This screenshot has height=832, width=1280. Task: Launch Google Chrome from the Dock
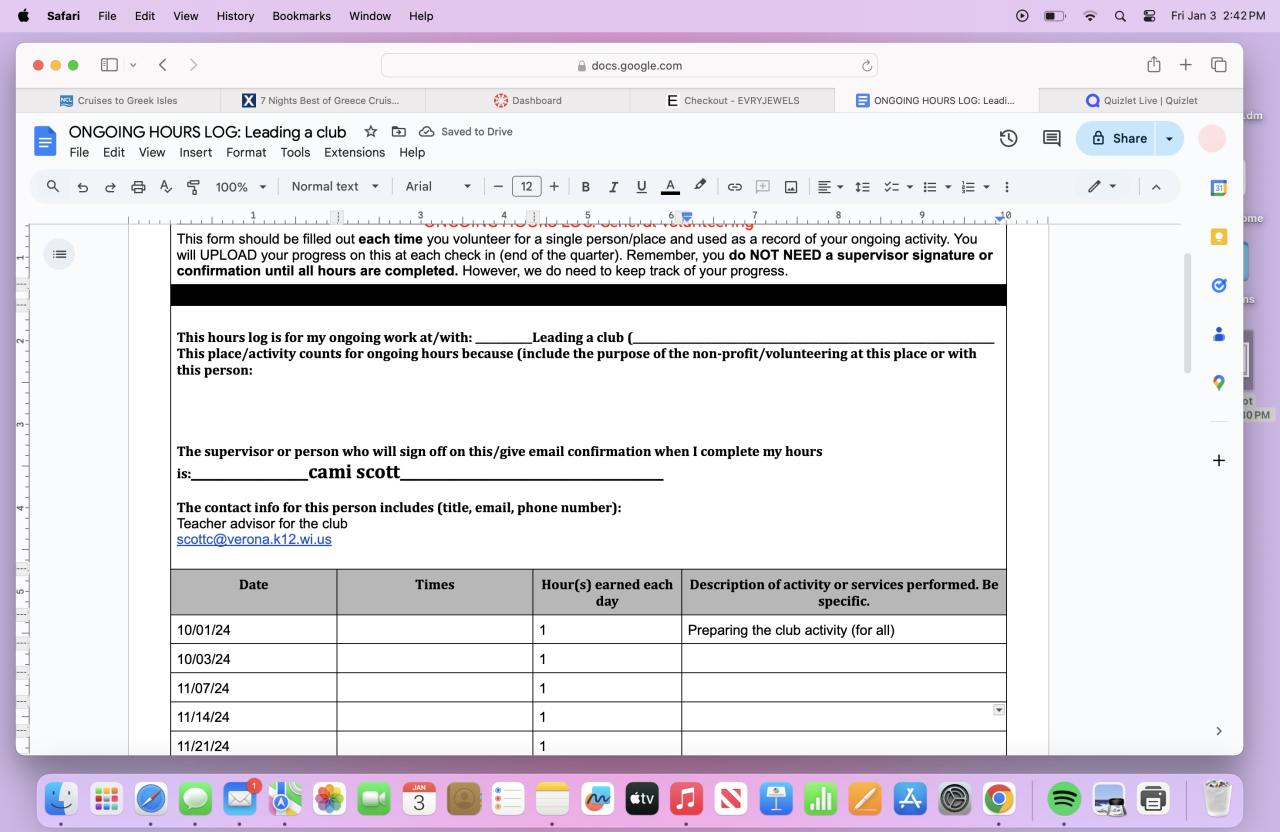(998, 798)
